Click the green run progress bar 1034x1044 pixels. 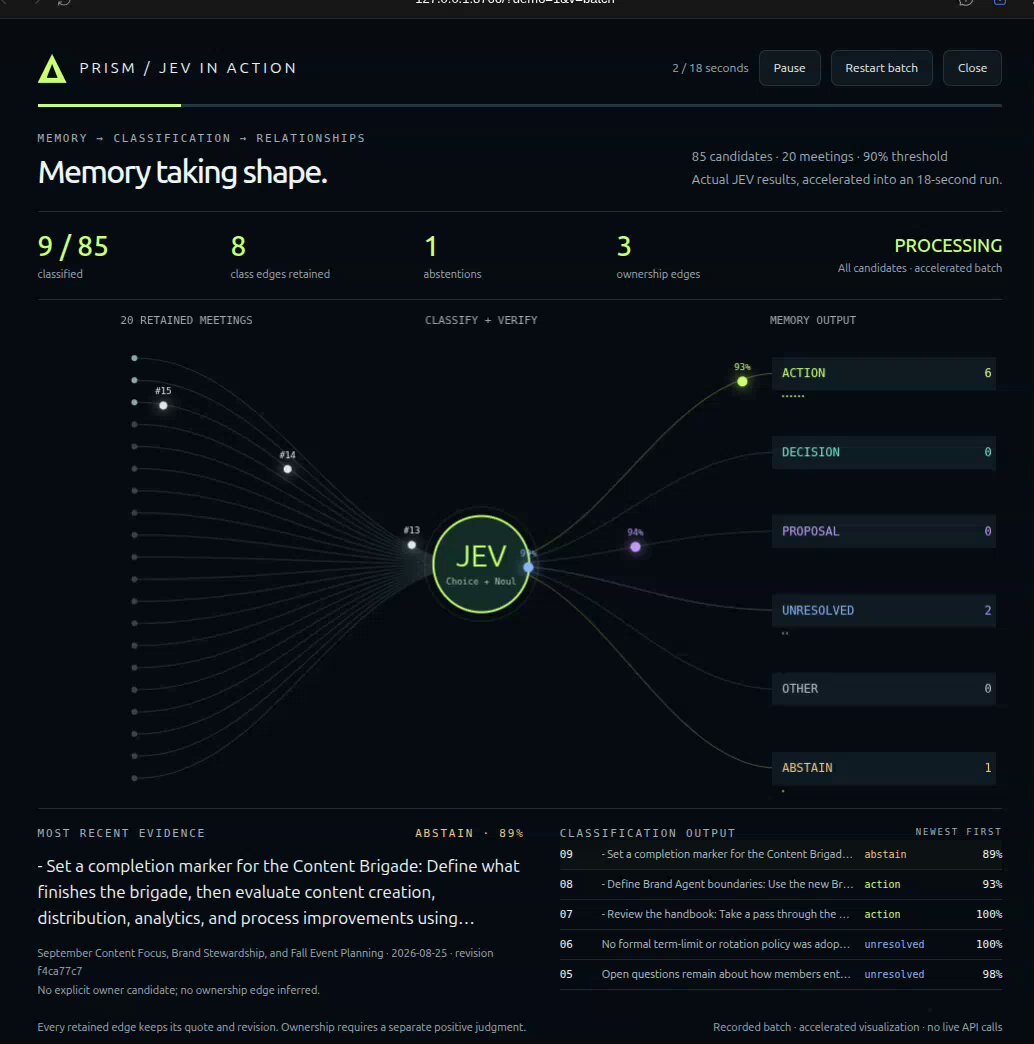pos(109,105)
